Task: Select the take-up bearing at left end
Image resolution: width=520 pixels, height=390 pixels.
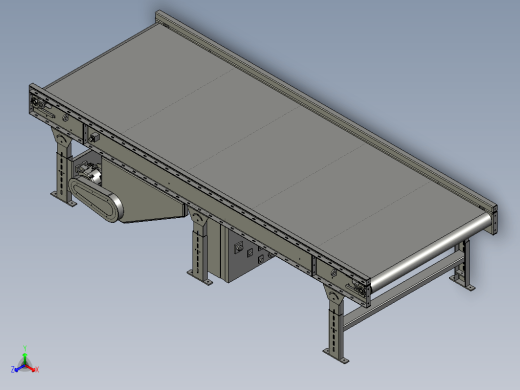Action: pyautogui.click(x=37, y=103)
